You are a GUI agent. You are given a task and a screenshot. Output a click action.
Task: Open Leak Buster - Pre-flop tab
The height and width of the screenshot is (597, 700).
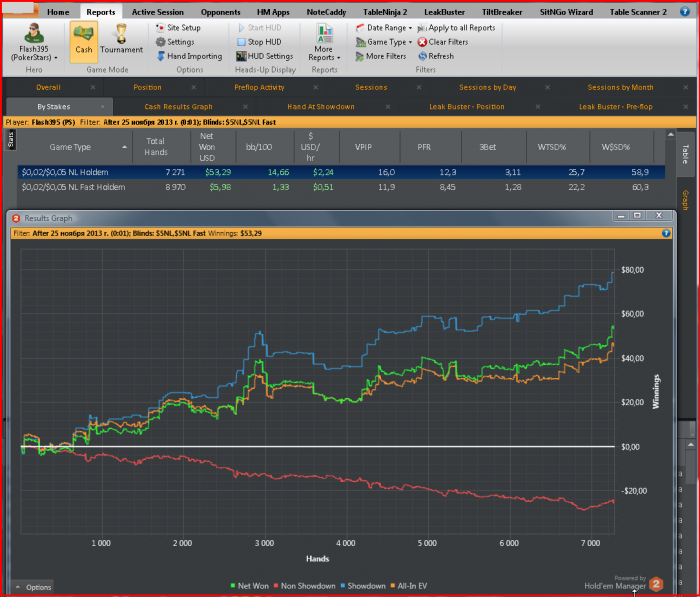pyautogui.click(x=616, y=107)
